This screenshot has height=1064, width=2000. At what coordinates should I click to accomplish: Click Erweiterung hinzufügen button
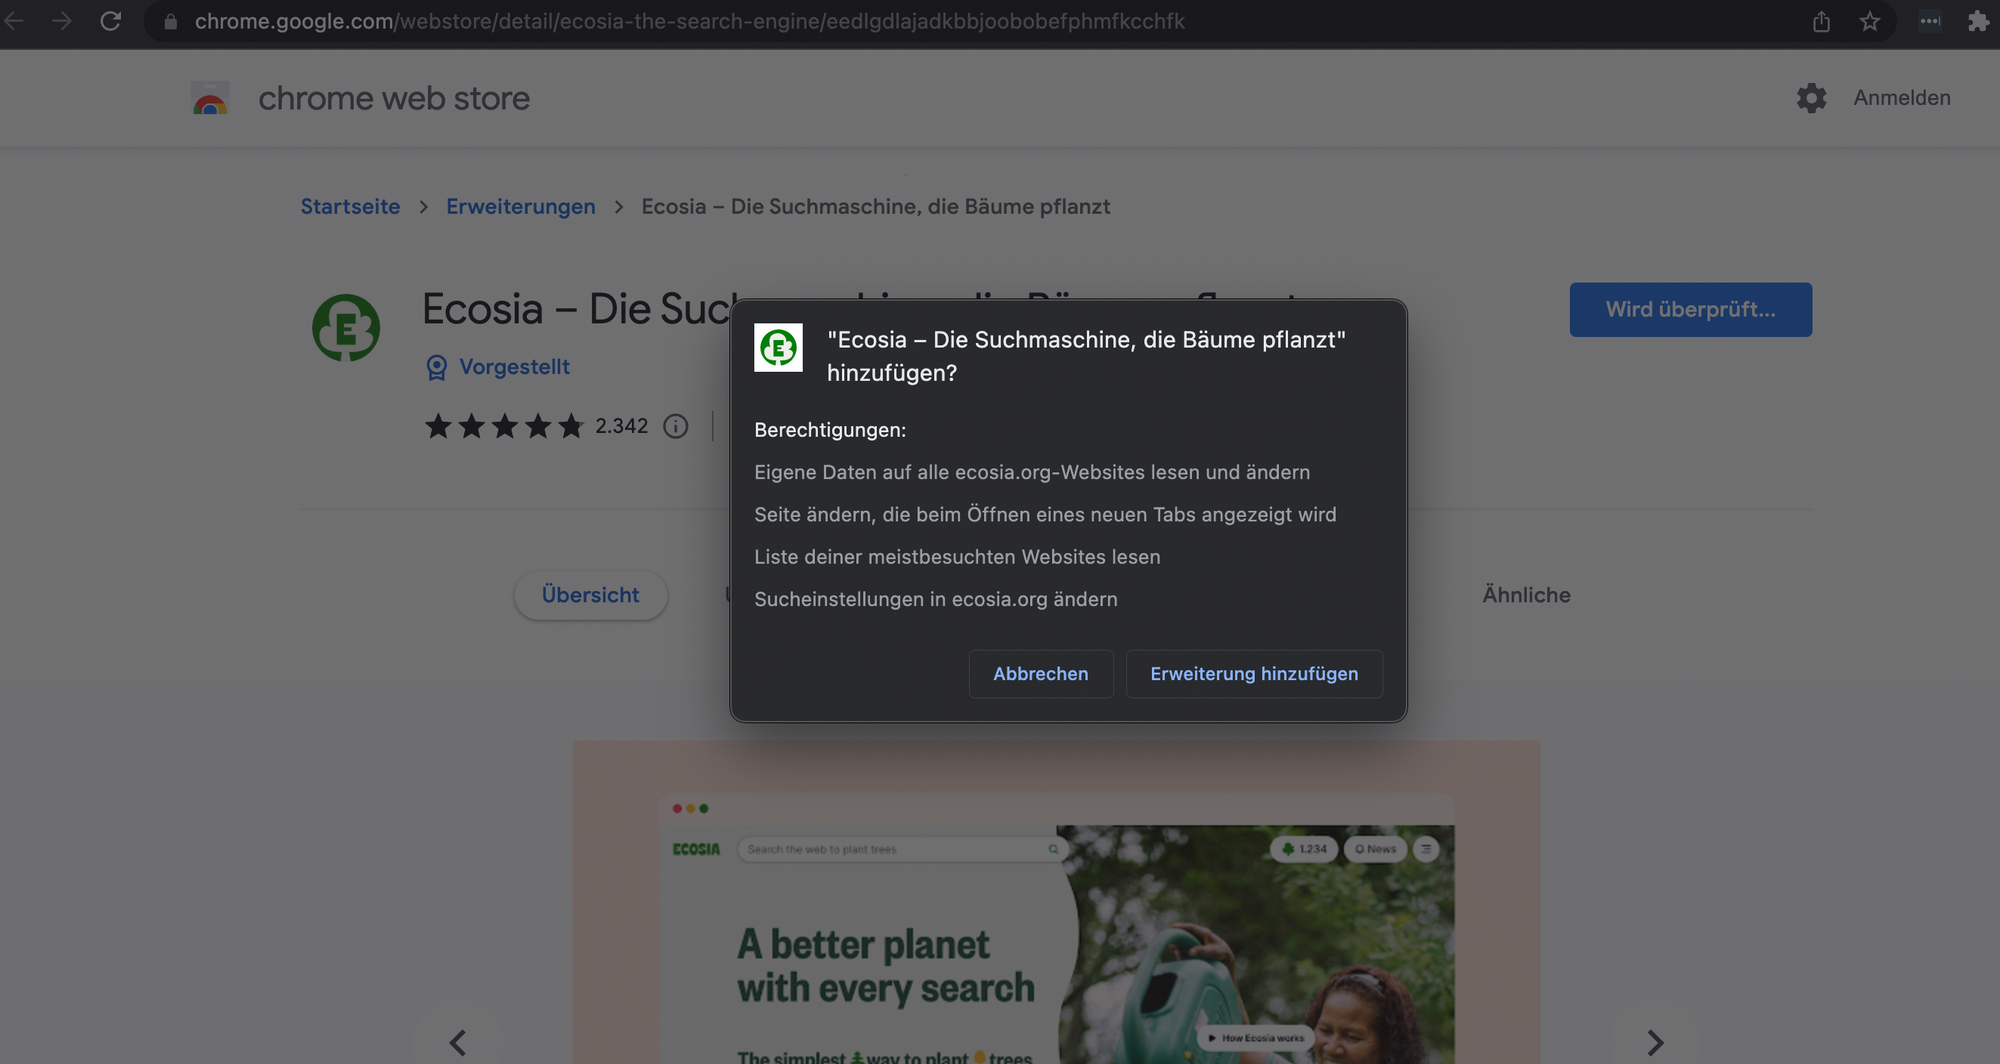point(1254,674)
